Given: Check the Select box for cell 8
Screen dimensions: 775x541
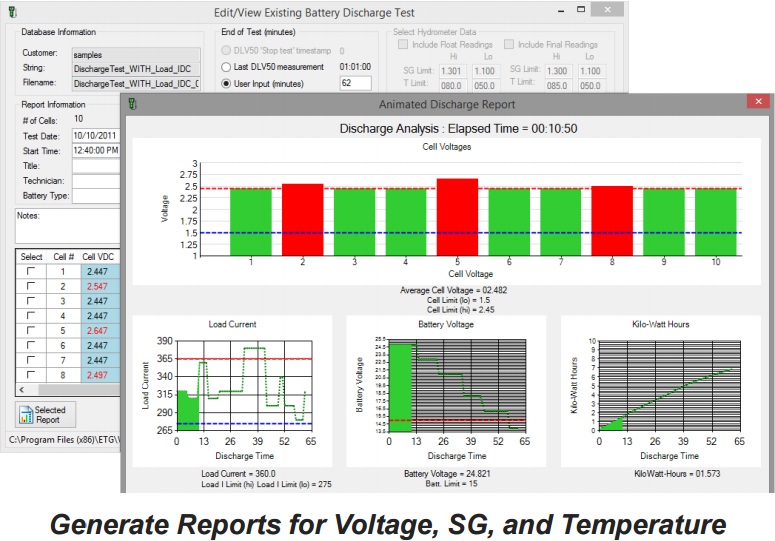Looking at the screenshot, I should [x=31, y=374].
